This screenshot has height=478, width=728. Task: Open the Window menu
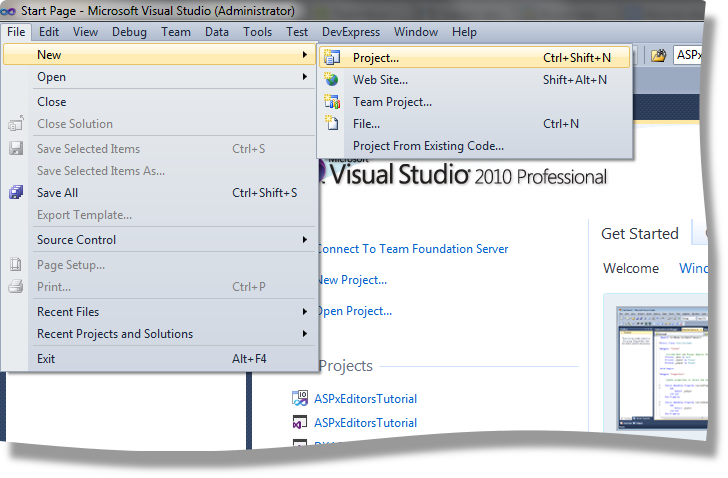416,32
